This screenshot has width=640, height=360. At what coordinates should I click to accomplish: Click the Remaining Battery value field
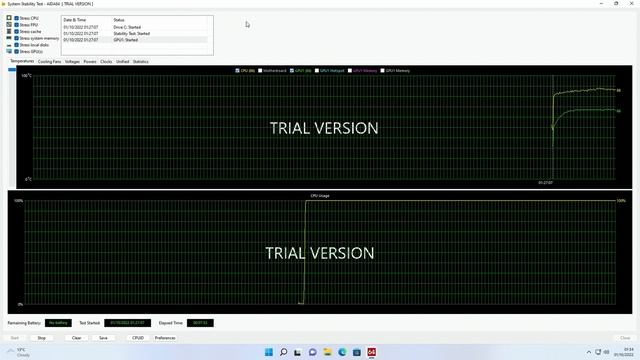tap(58, 323)
